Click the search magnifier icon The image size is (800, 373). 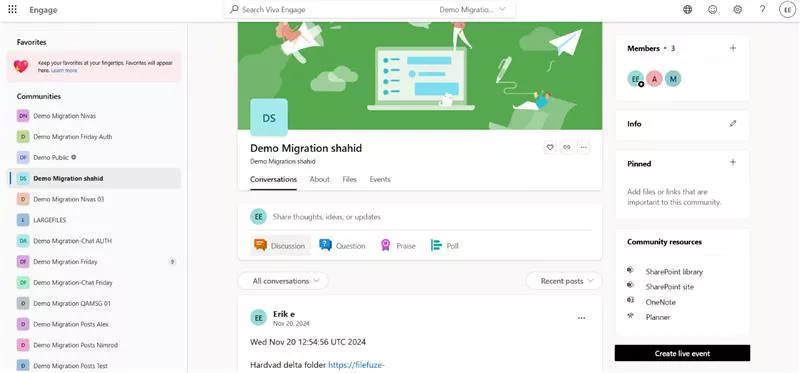pos(234,9)
